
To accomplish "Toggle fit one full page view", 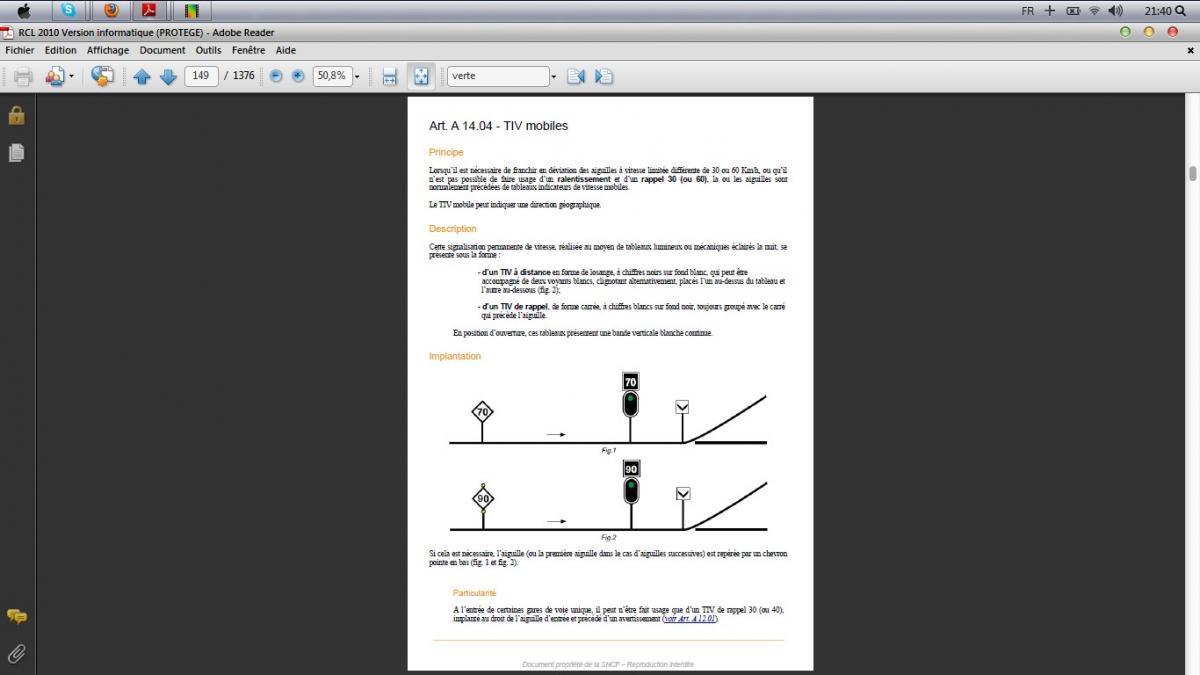I will [421, 76].
